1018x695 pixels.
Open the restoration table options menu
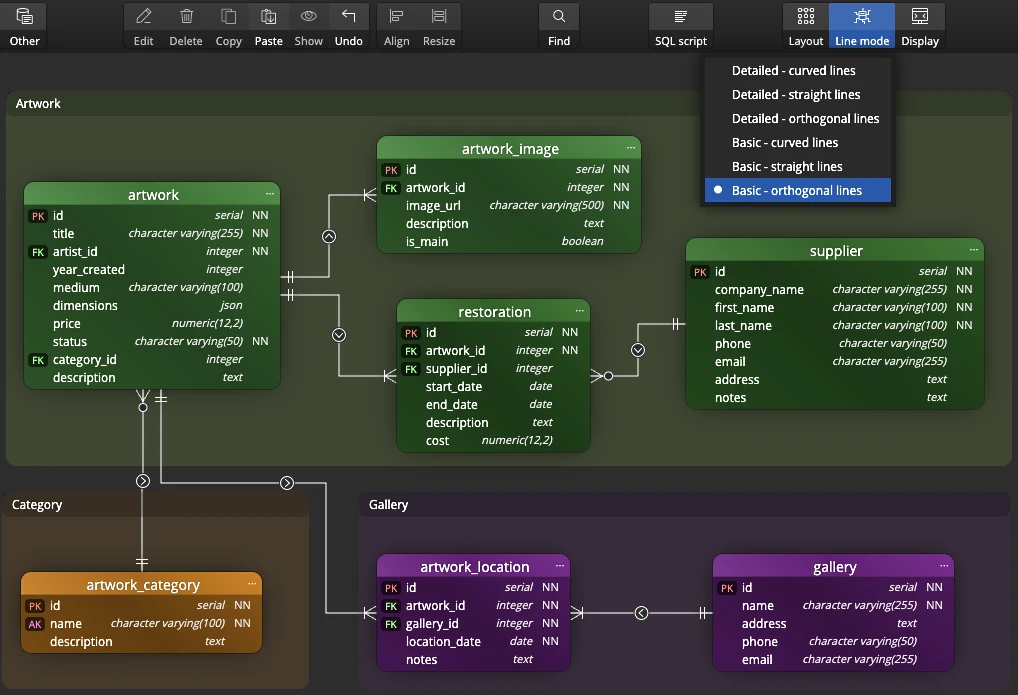(x=580, y=311)
